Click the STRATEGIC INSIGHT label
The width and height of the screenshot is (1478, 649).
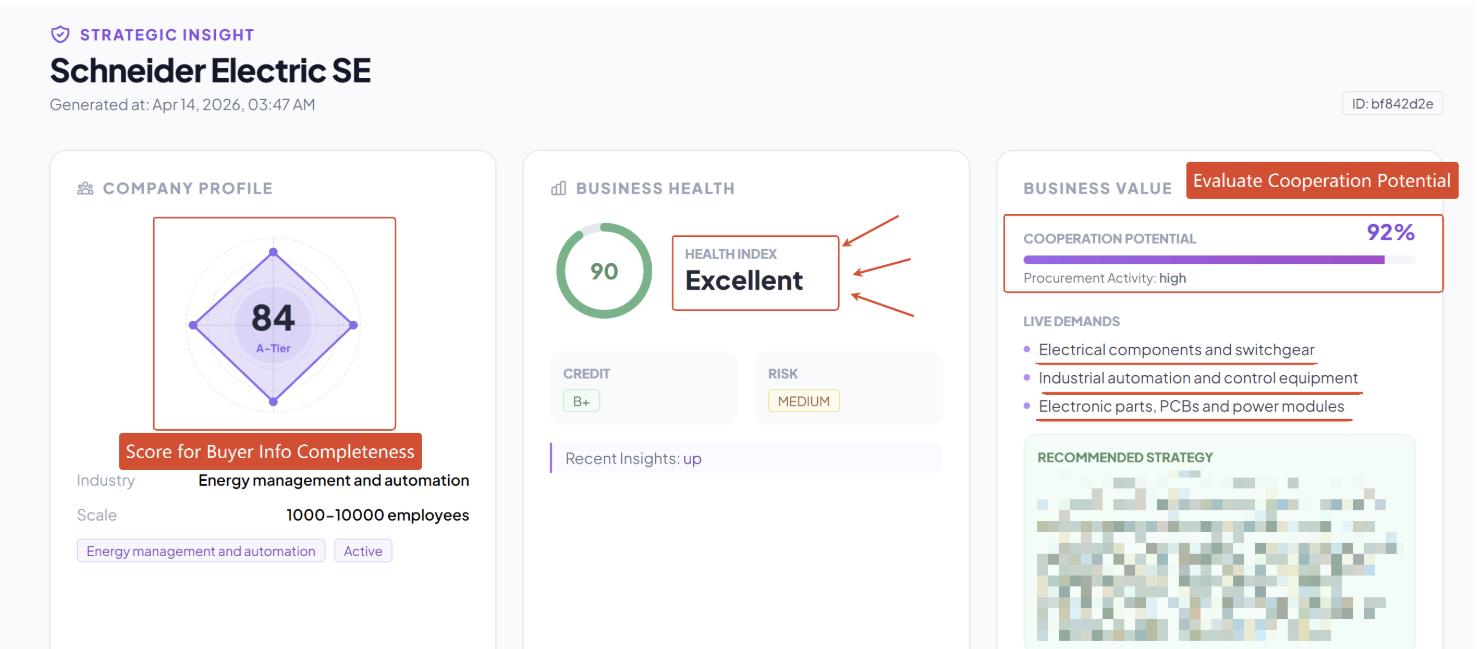point(167,35)
